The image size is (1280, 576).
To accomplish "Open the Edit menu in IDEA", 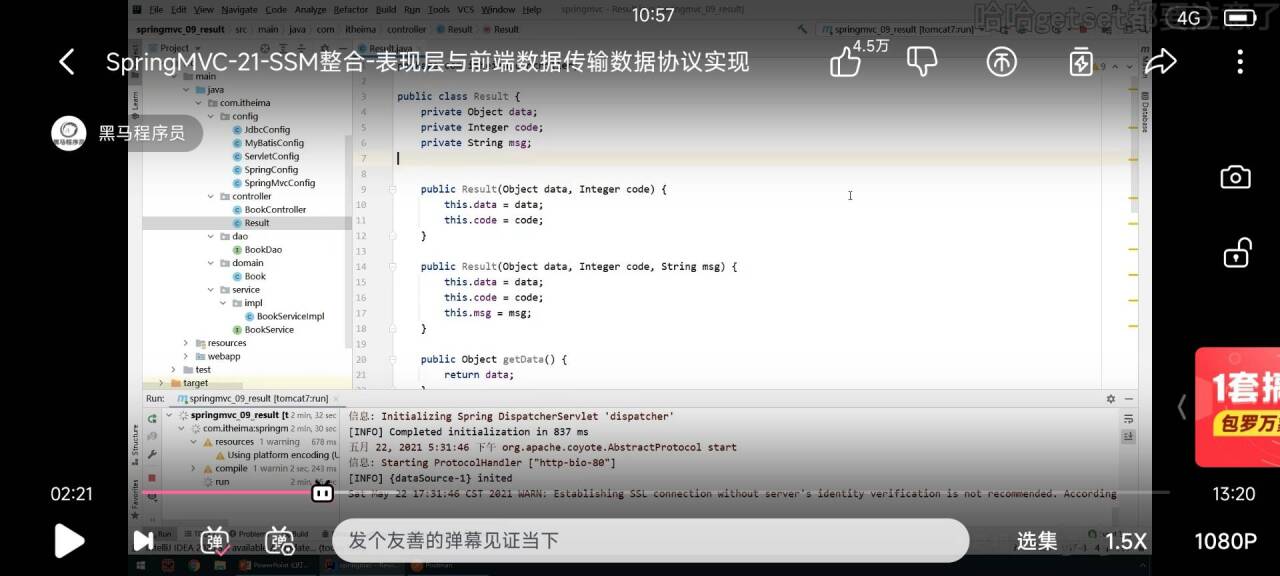I will point(177,9).
